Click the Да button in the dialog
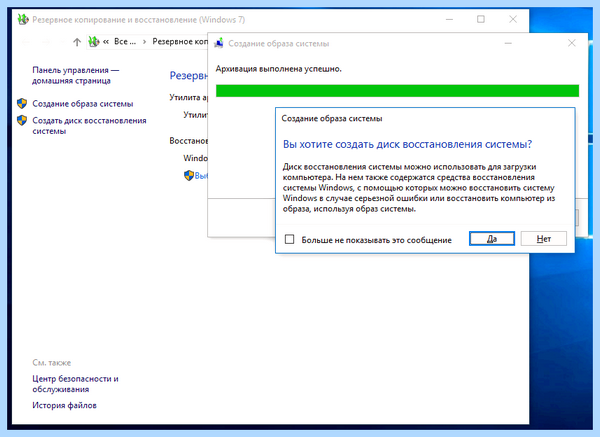The height and width of the screenshot is (437, 600). (x=492, y=239)
